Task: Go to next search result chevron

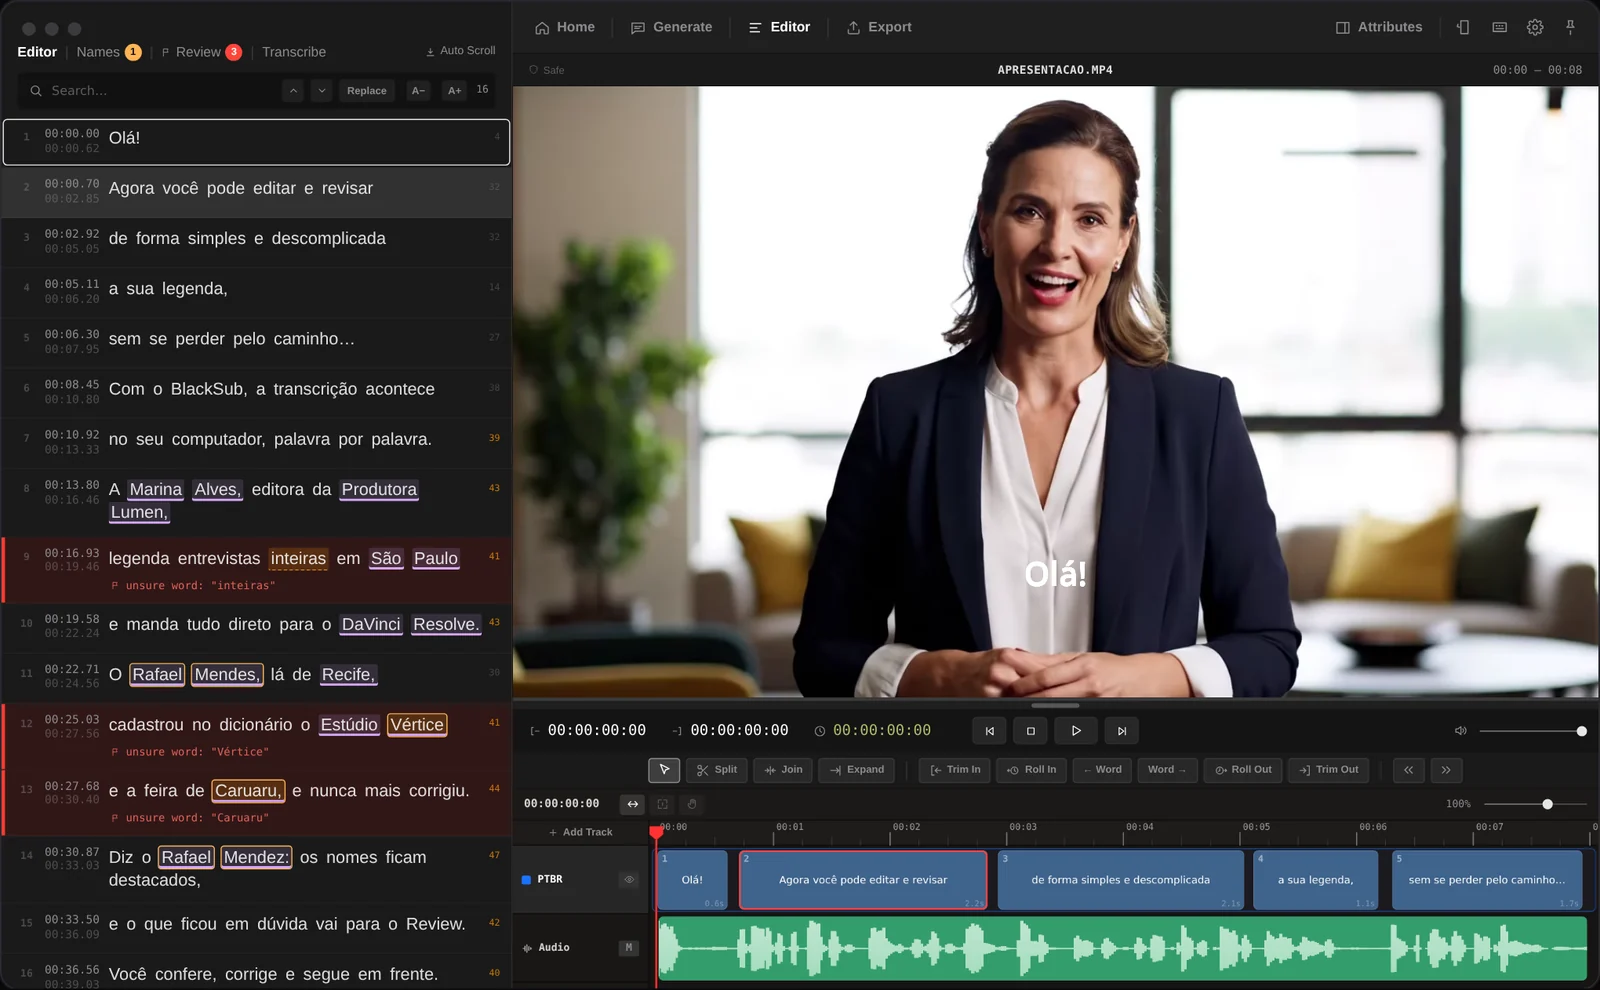Action: [x=322, y=91]
